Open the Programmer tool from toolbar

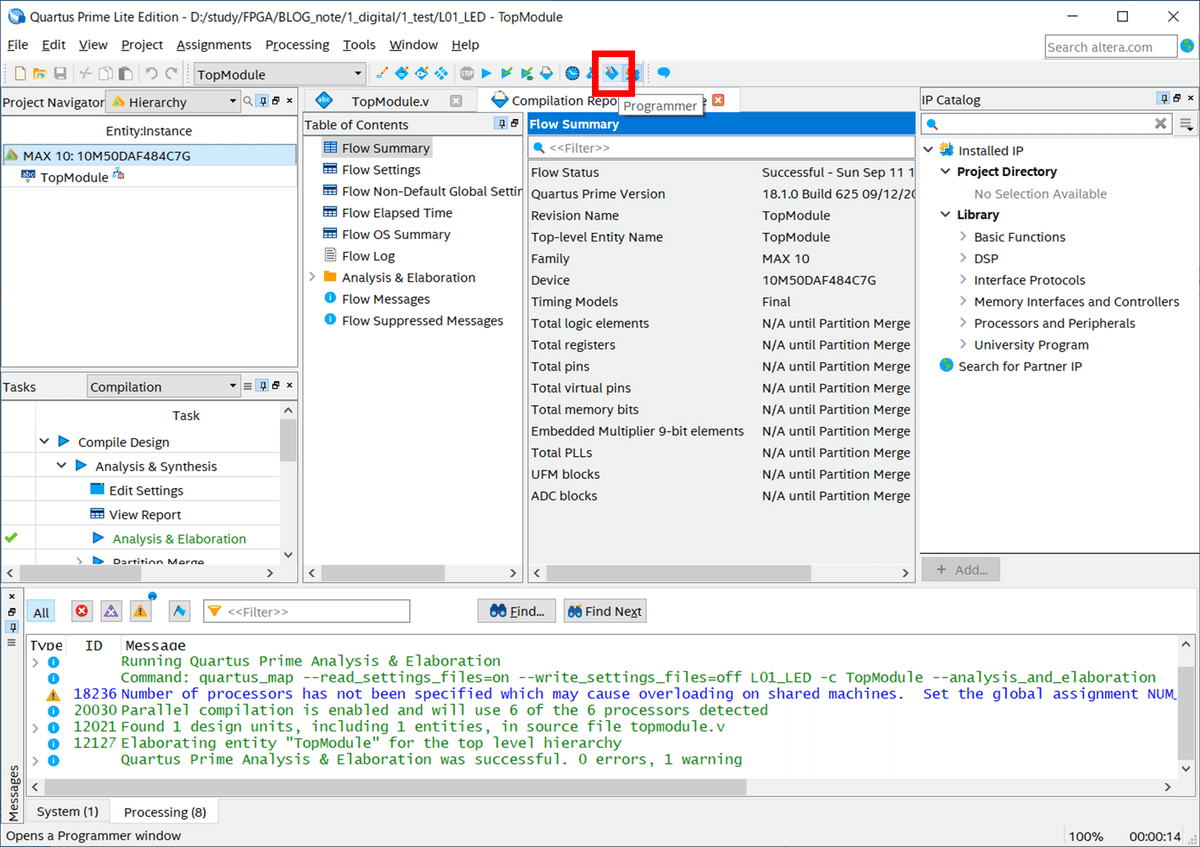point(611,73)
